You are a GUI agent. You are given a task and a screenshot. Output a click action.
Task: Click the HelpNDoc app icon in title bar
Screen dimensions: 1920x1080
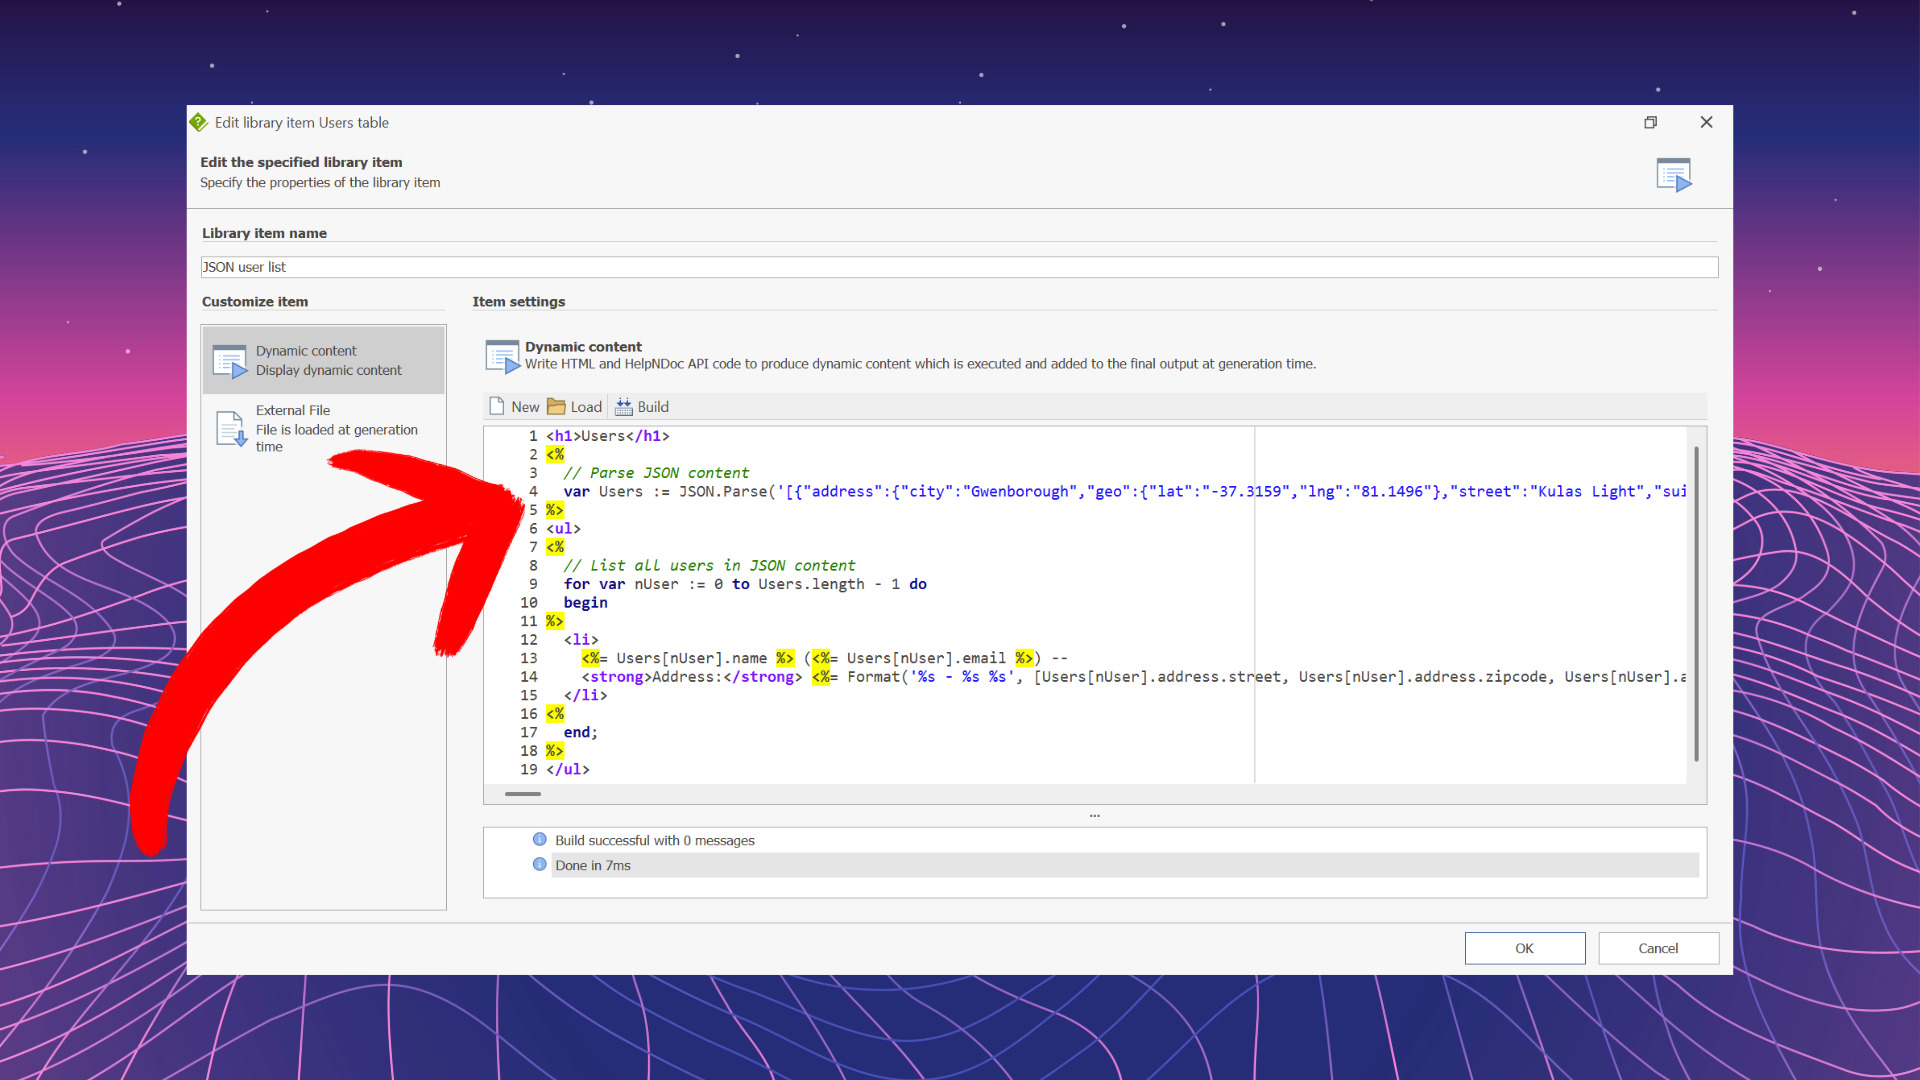click(x=199, y=122)
